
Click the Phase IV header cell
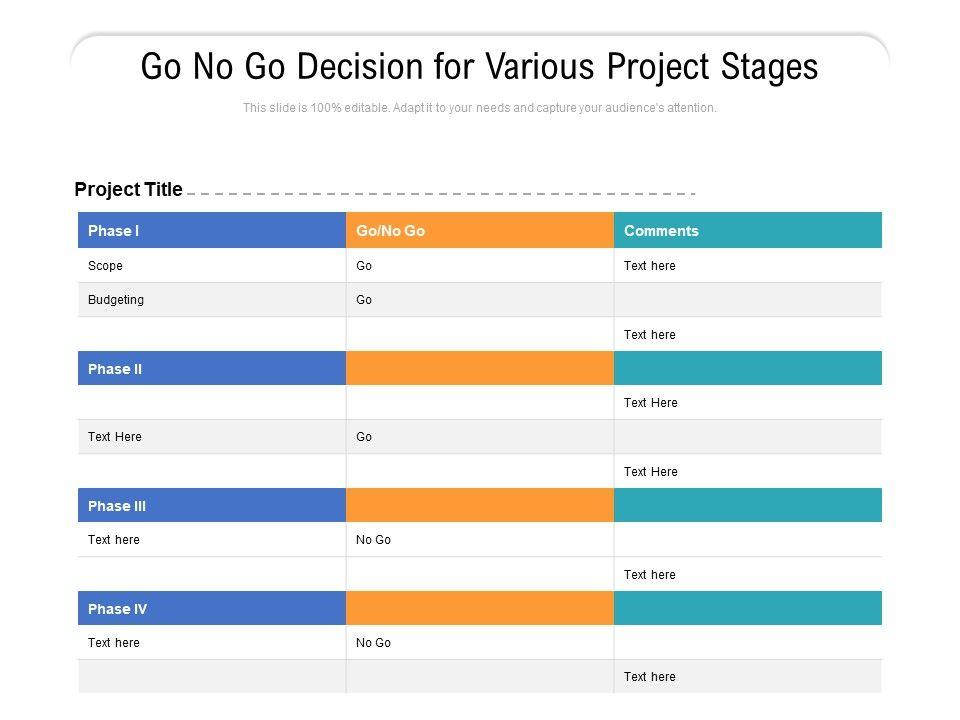211,609
